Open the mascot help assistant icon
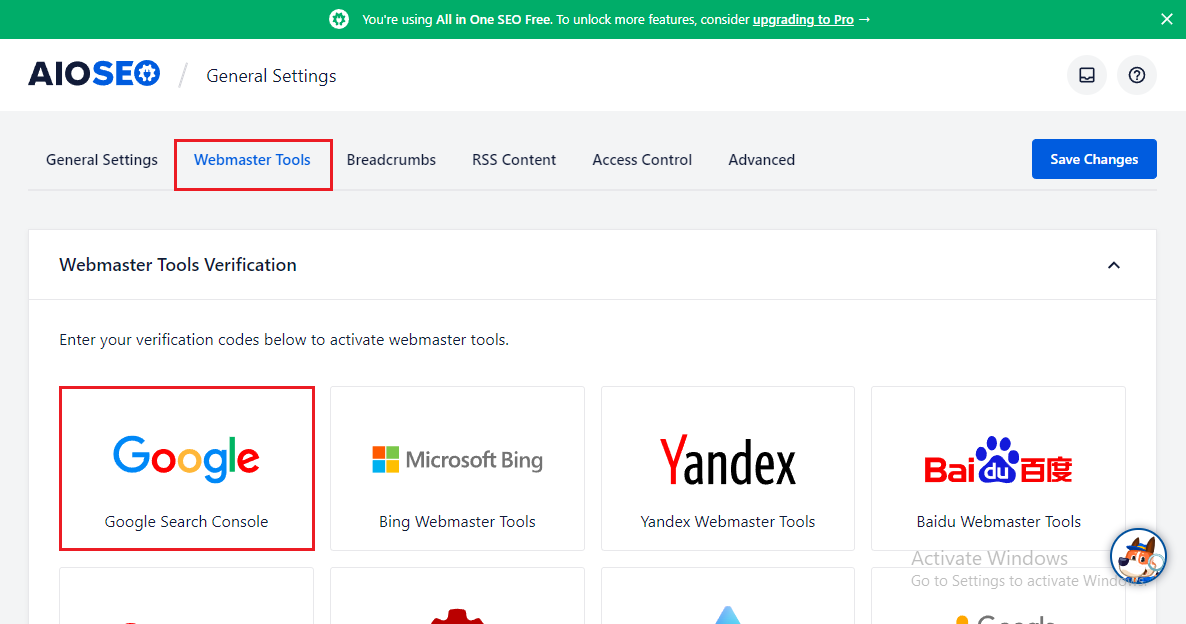1186x624 pixels. [1139, 557]
